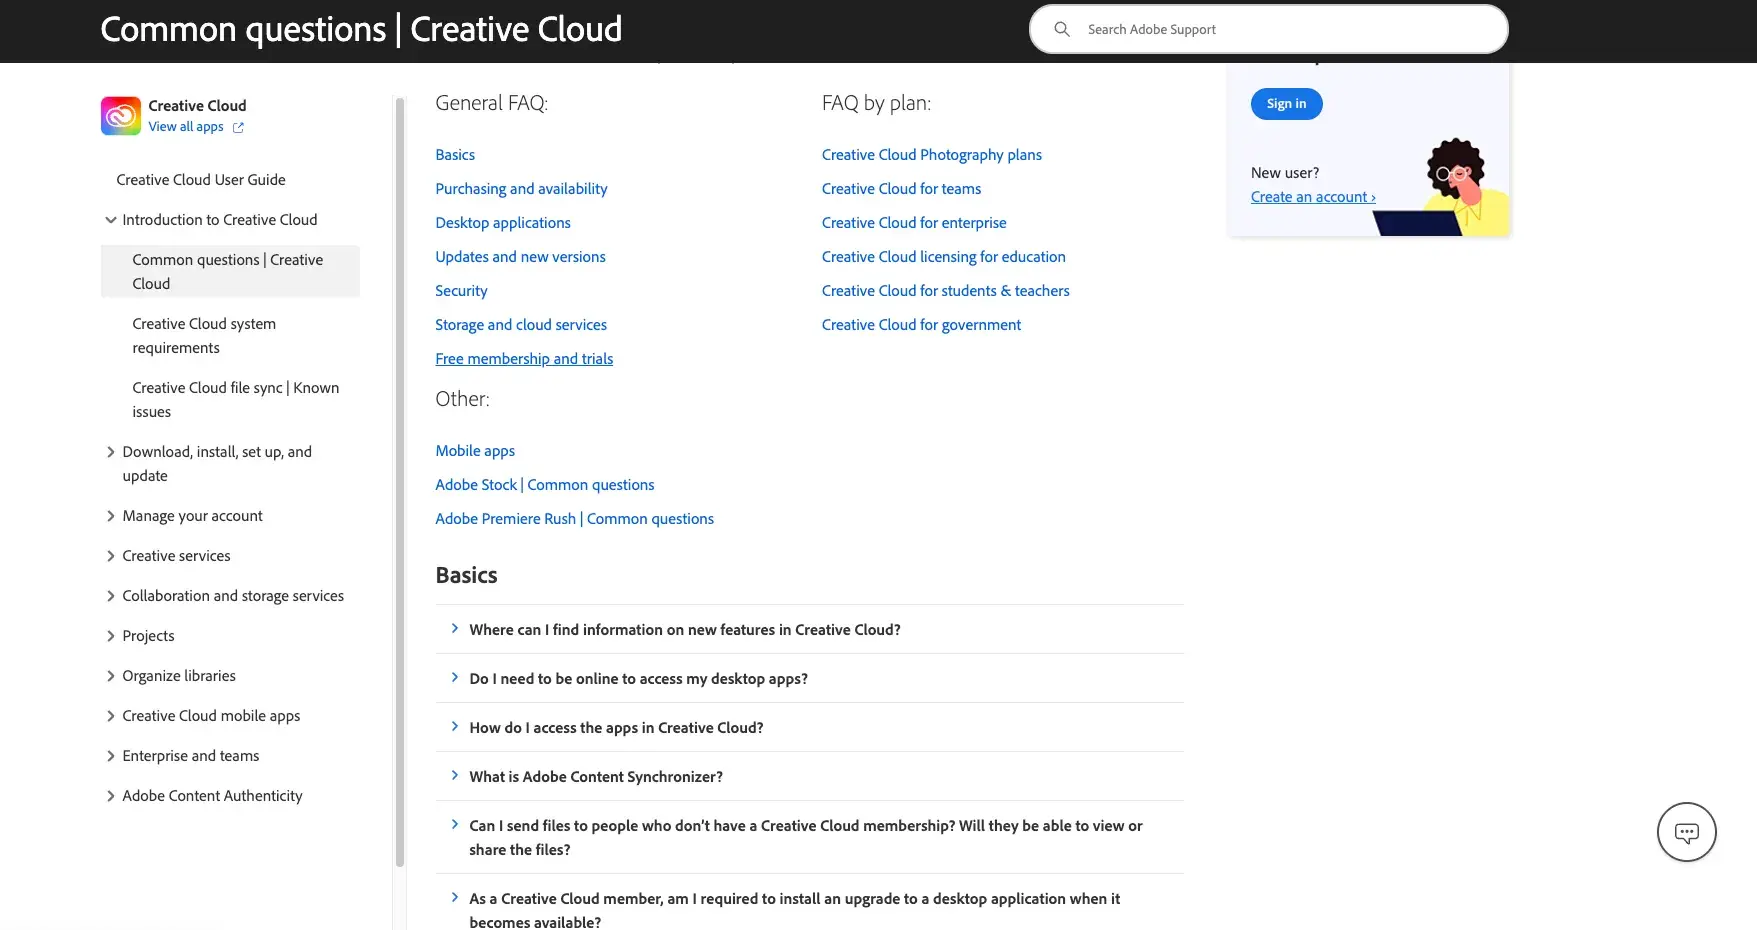Open the Create an account link
The width and height of the screenshot is (1757, 930).
[x=1312, y=196]
